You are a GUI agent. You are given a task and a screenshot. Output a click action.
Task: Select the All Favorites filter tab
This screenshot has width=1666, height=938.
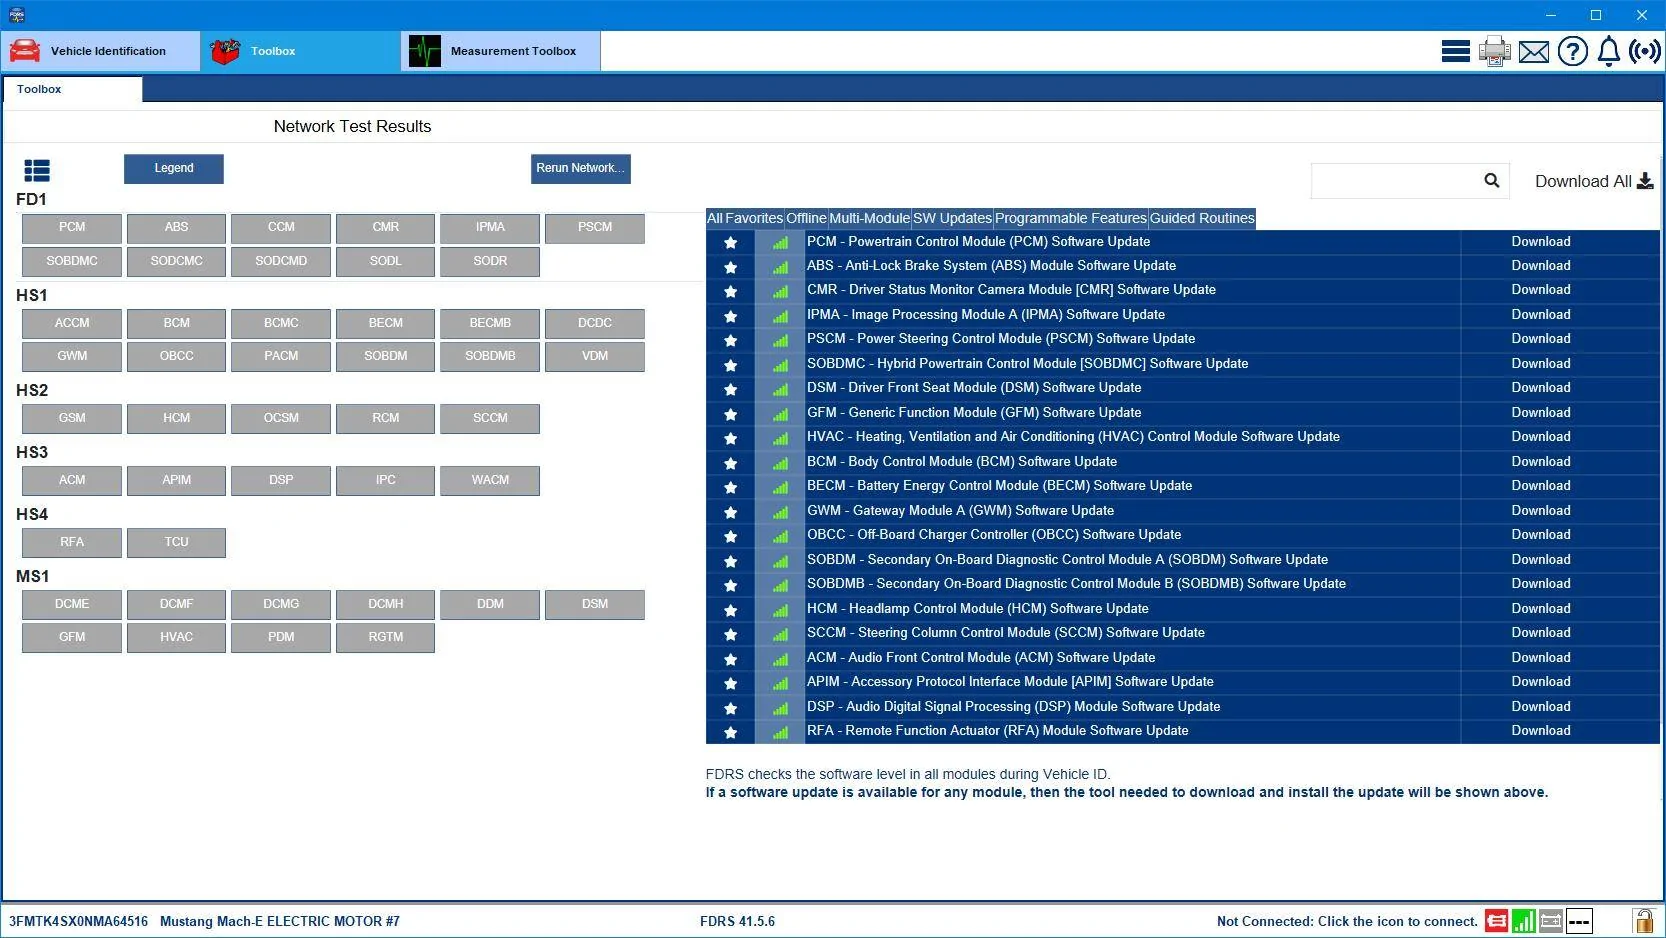[x=745, y=218]
